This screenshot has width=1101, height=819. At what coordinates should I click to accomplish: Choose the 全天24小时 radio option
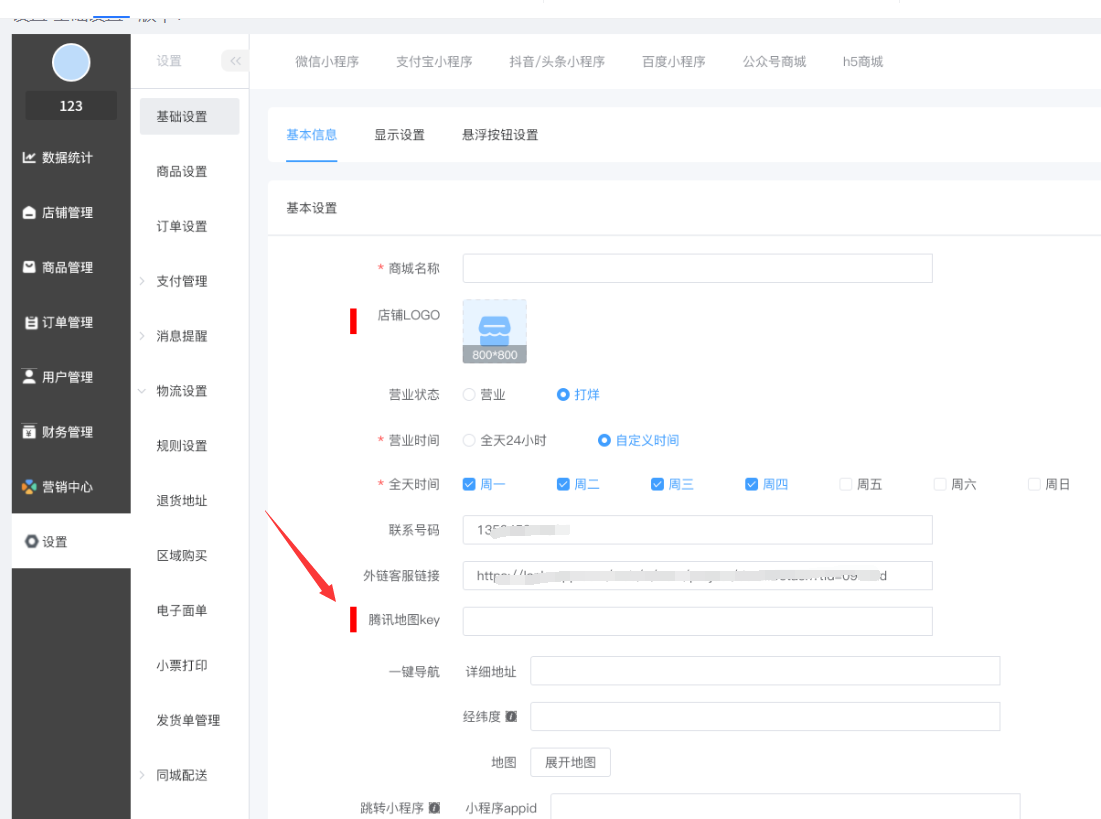[x=469, y=440]
